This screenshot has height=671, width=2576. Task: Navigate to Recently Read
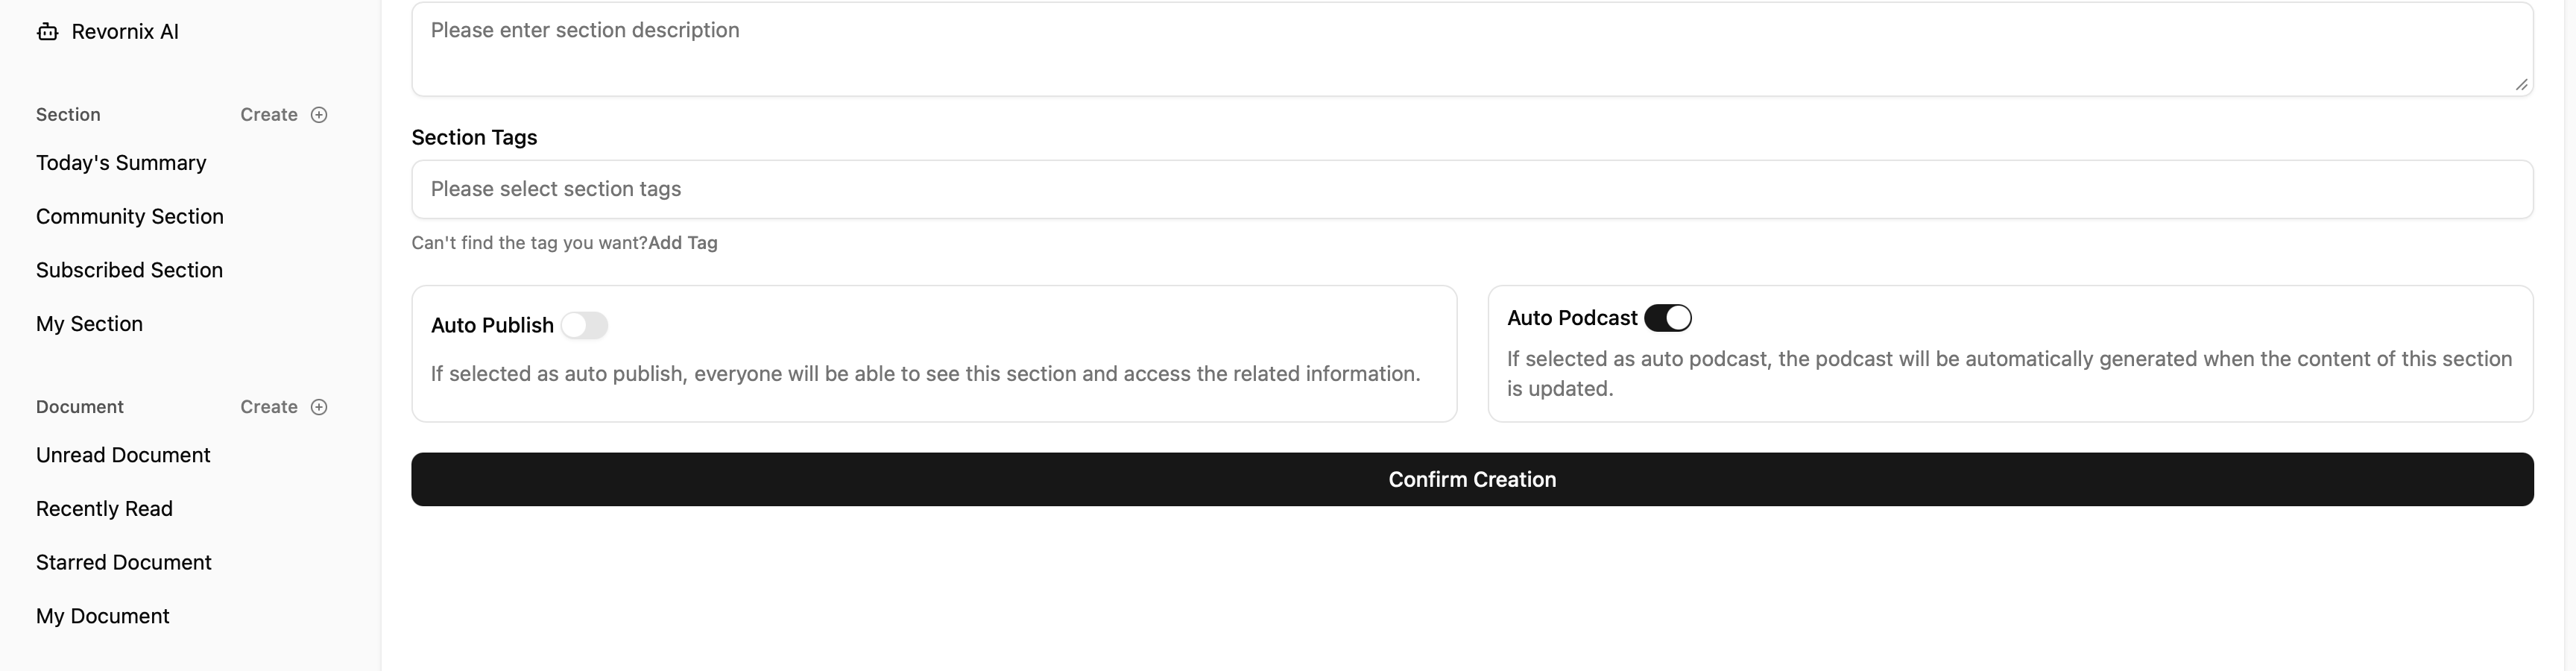[x=104, y=509]
